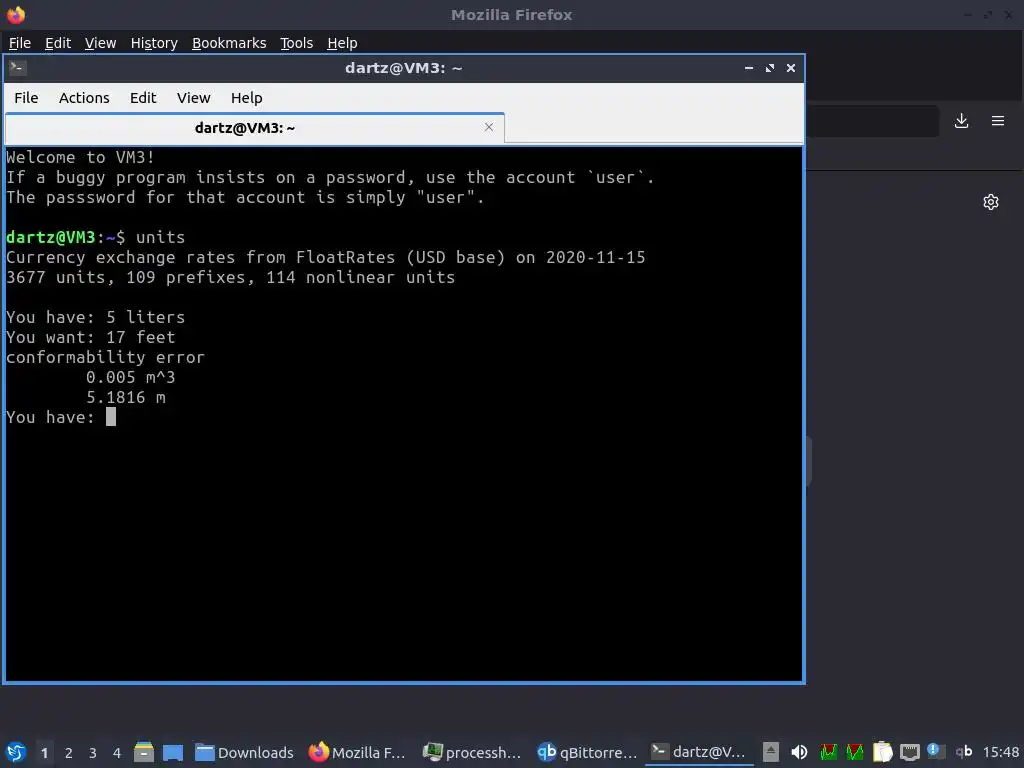Click the show desktop icon in the taskbar
The height and width of the screenshot is (768, 1024).
click(x=173, y=752)
